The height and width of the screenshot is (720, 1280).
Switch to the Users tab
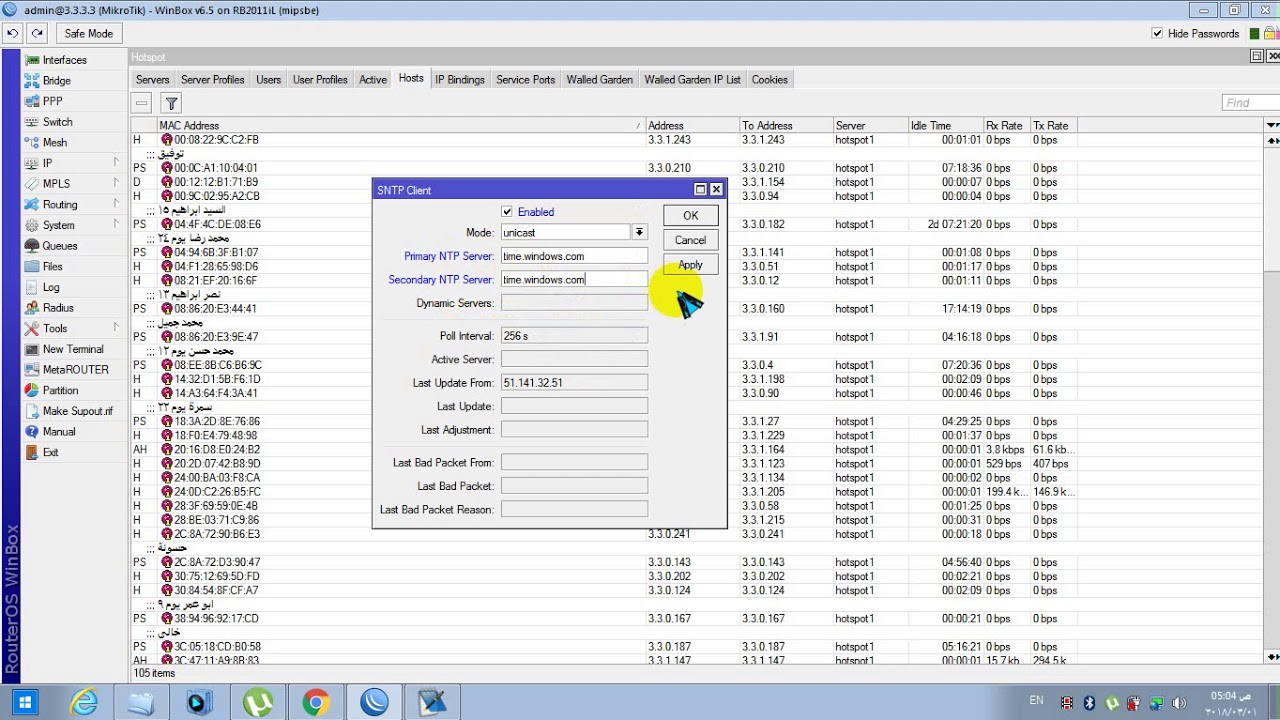[x=268, y=80]
